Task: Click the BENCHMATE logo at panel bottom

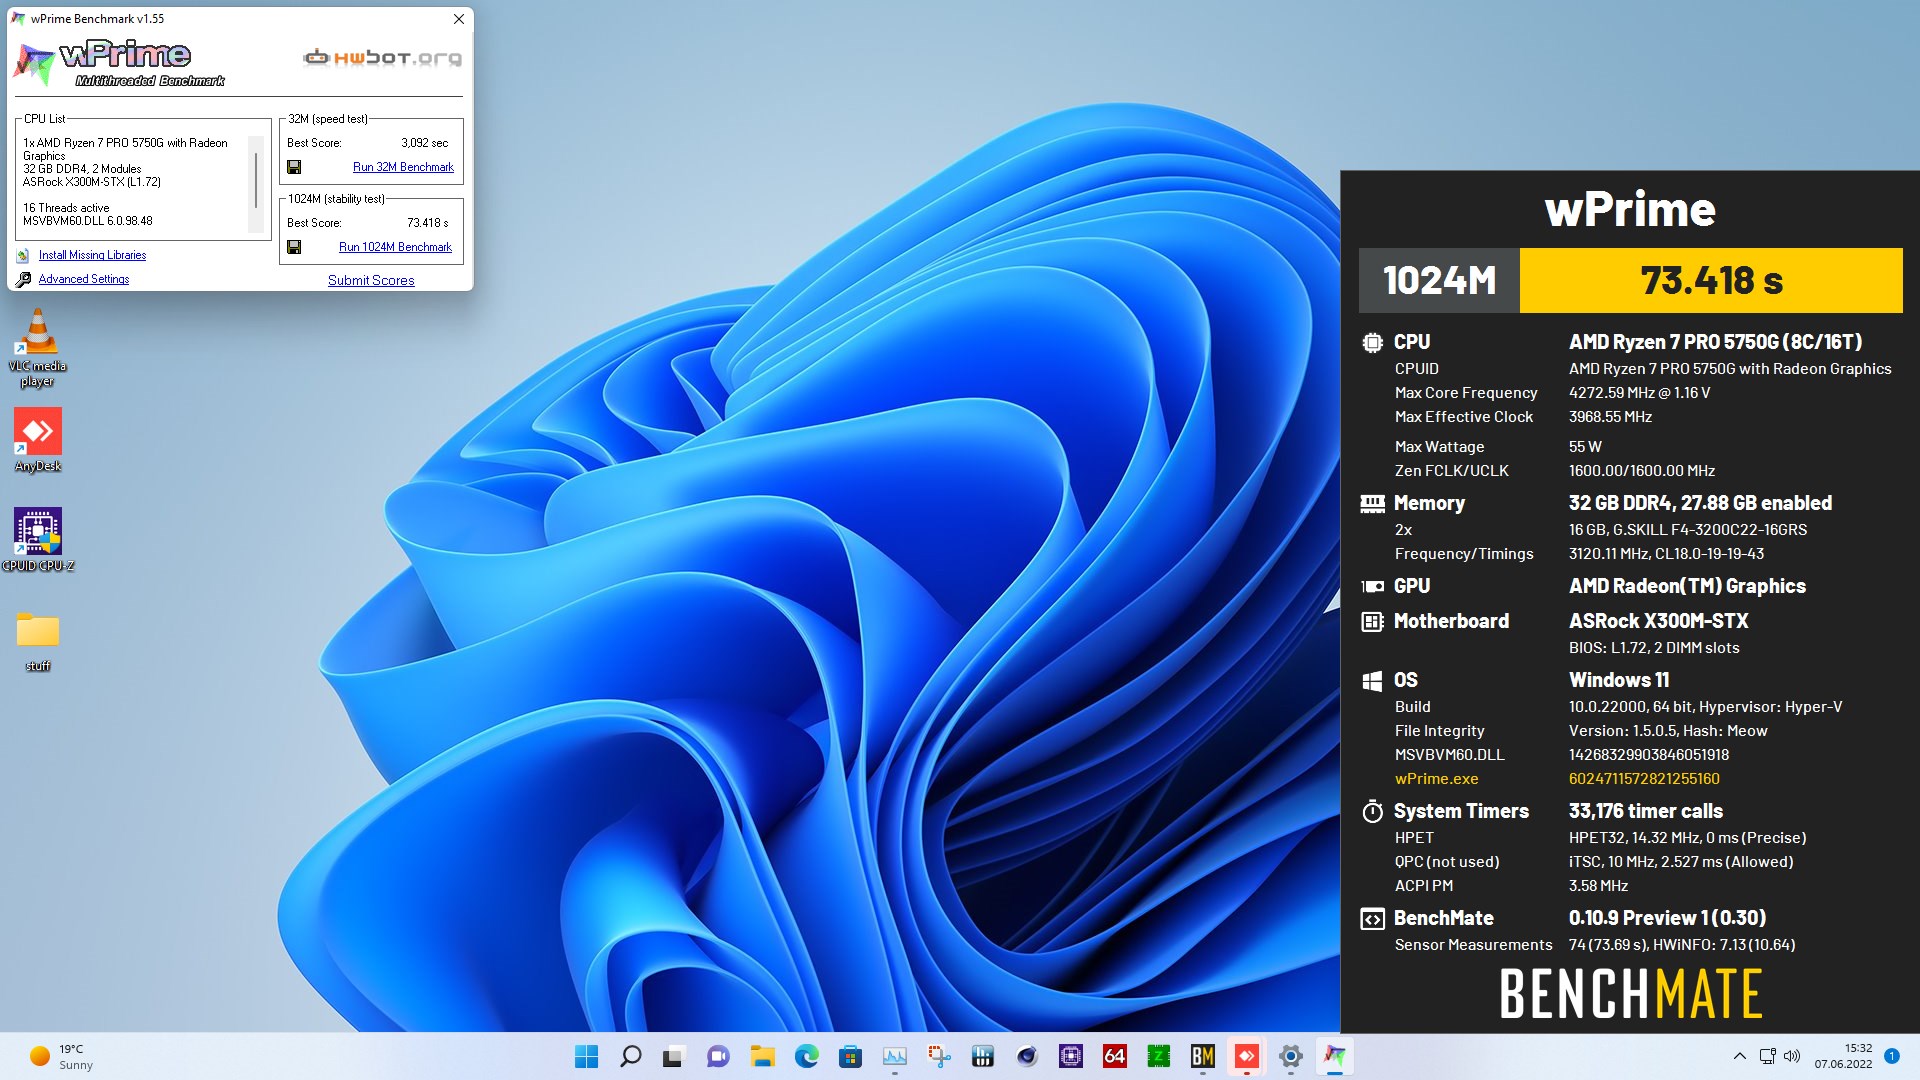Action: pyautogui.click(x=1630, y=993)
